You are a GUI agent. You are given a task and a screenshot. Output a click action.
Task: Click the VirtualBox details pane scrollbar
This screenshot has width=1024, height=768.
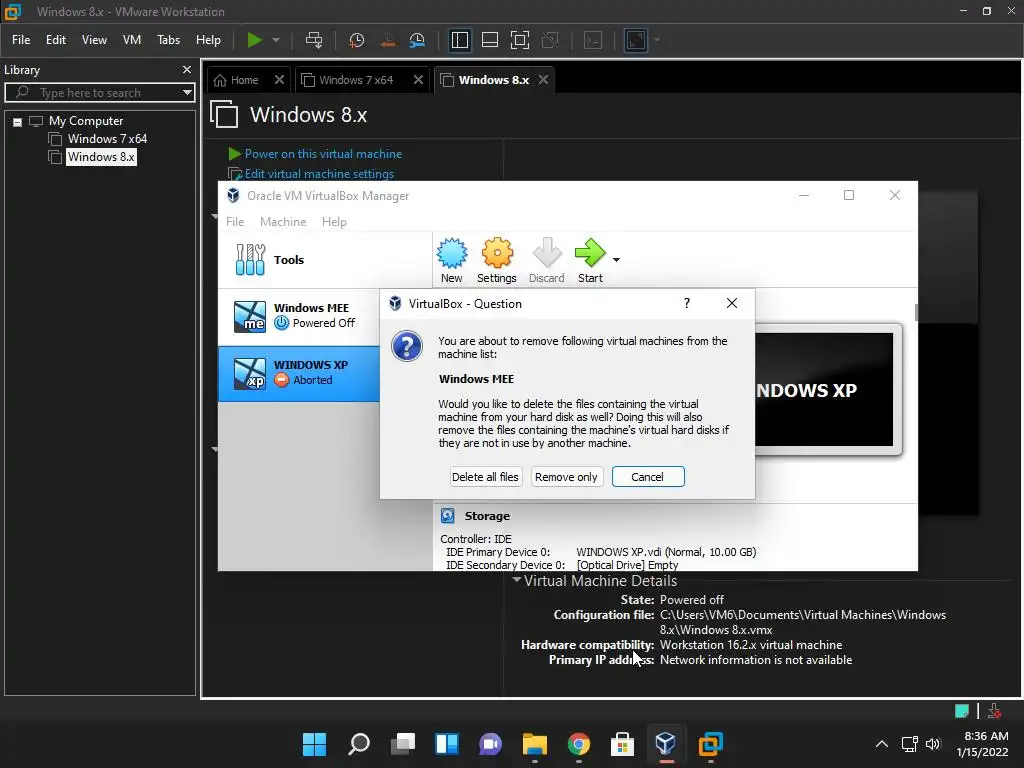coord(916,312)
